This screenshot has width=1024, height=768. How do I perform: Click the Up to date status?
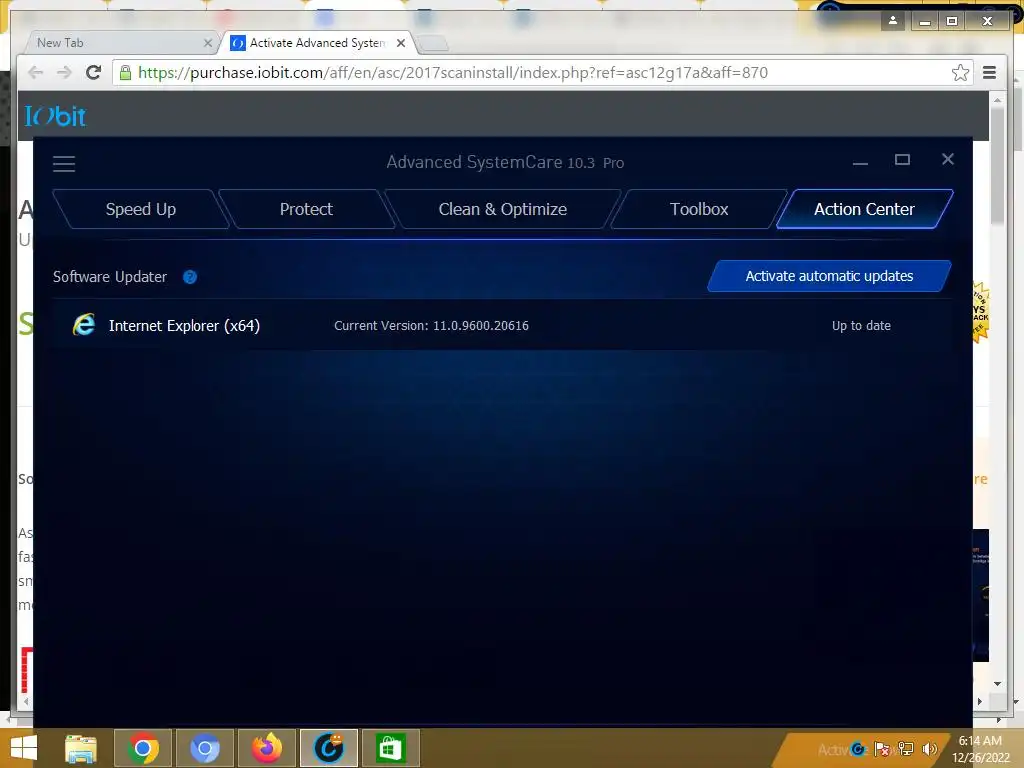[861, 325]
